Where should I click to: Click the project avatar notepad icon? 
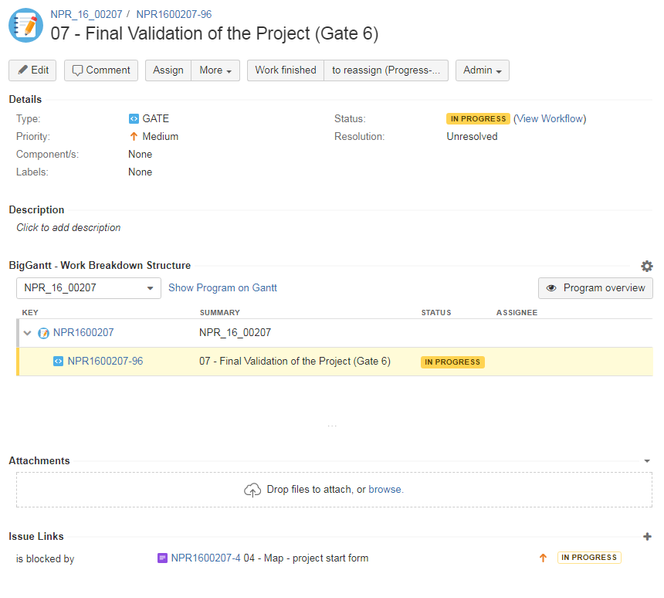26,25
